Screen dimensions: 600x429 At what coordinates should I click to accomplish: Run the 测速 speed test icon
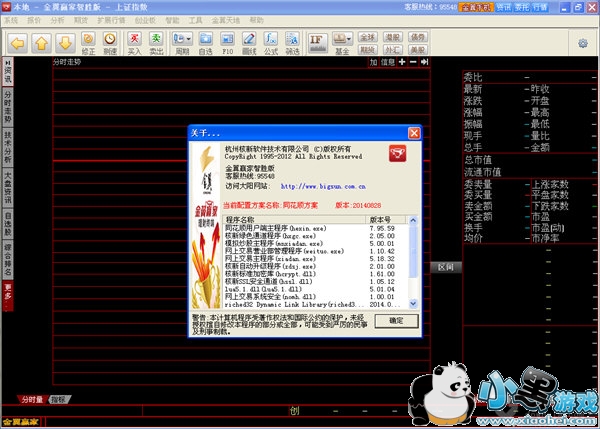click(110, 43)
